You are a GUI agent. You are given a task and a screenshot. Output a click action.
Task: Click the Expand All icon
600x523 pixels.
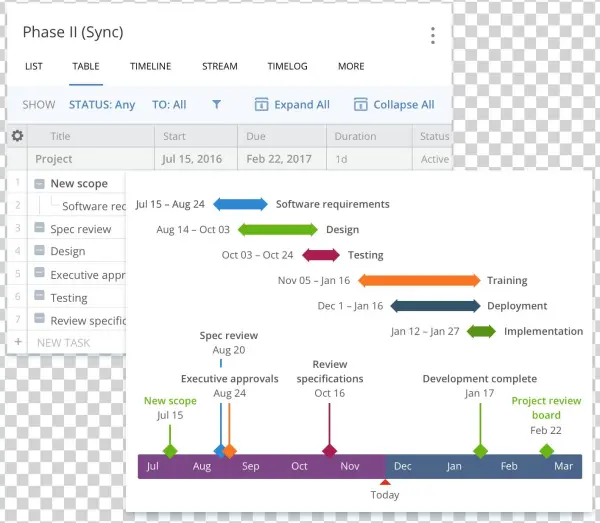[262, 104]
